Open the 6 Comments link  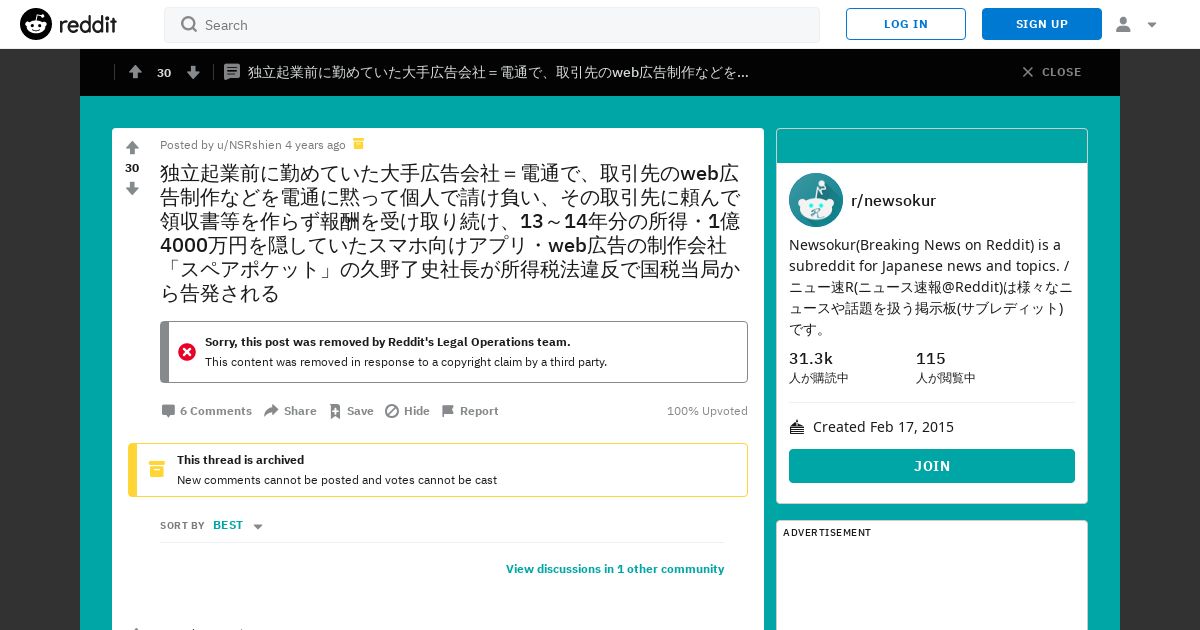[x=207, y=411]
